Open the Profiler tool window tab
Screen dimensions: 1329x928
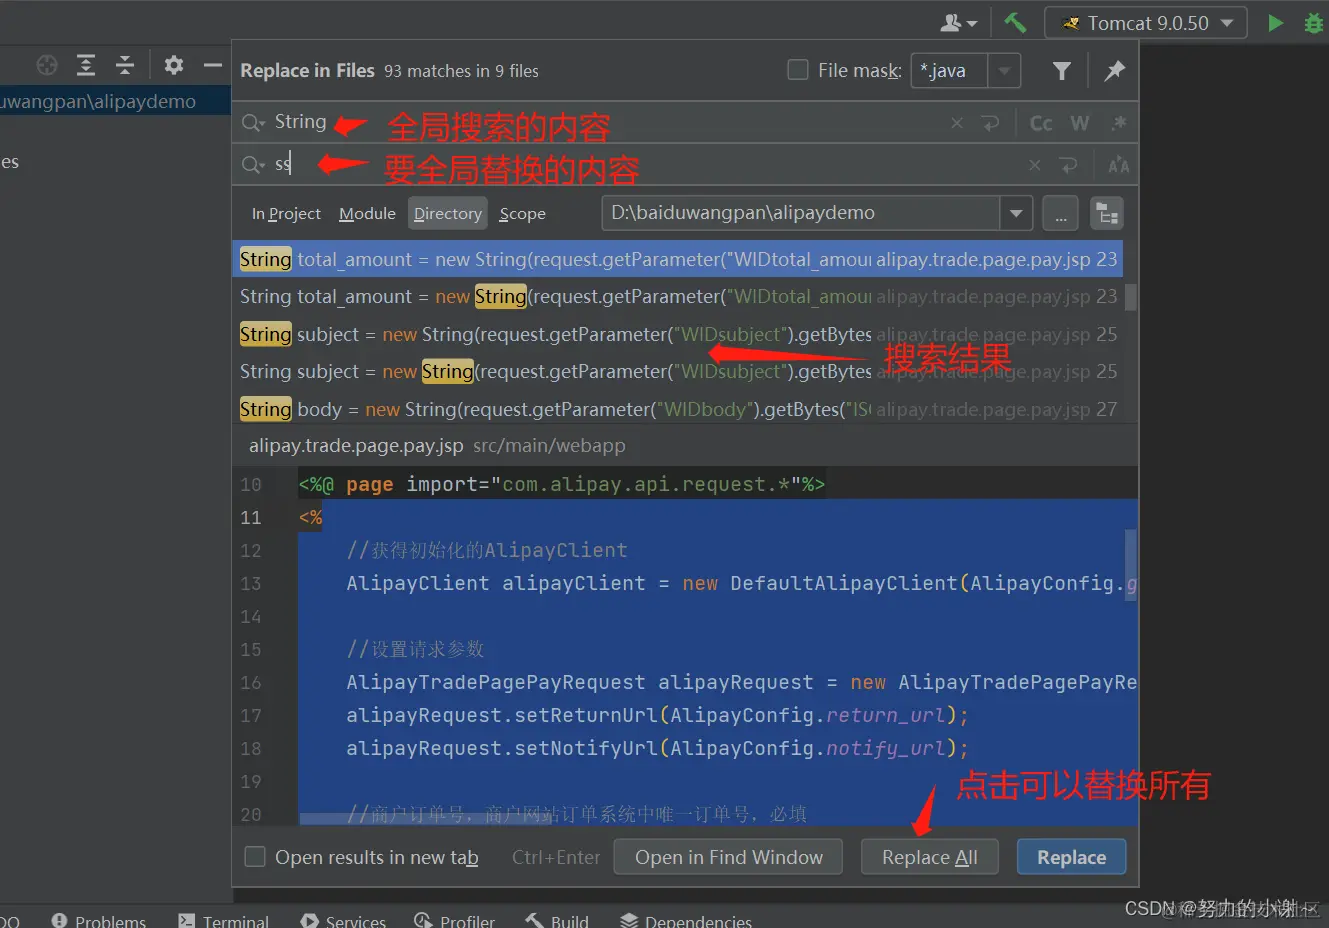455,920
